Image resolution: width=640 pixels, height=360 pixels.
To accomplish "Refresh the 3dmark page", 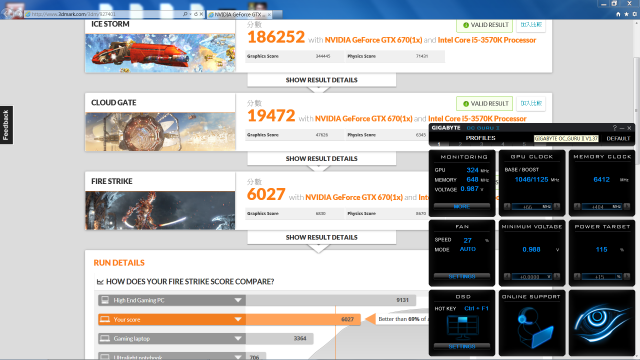I will click(196, 14).
